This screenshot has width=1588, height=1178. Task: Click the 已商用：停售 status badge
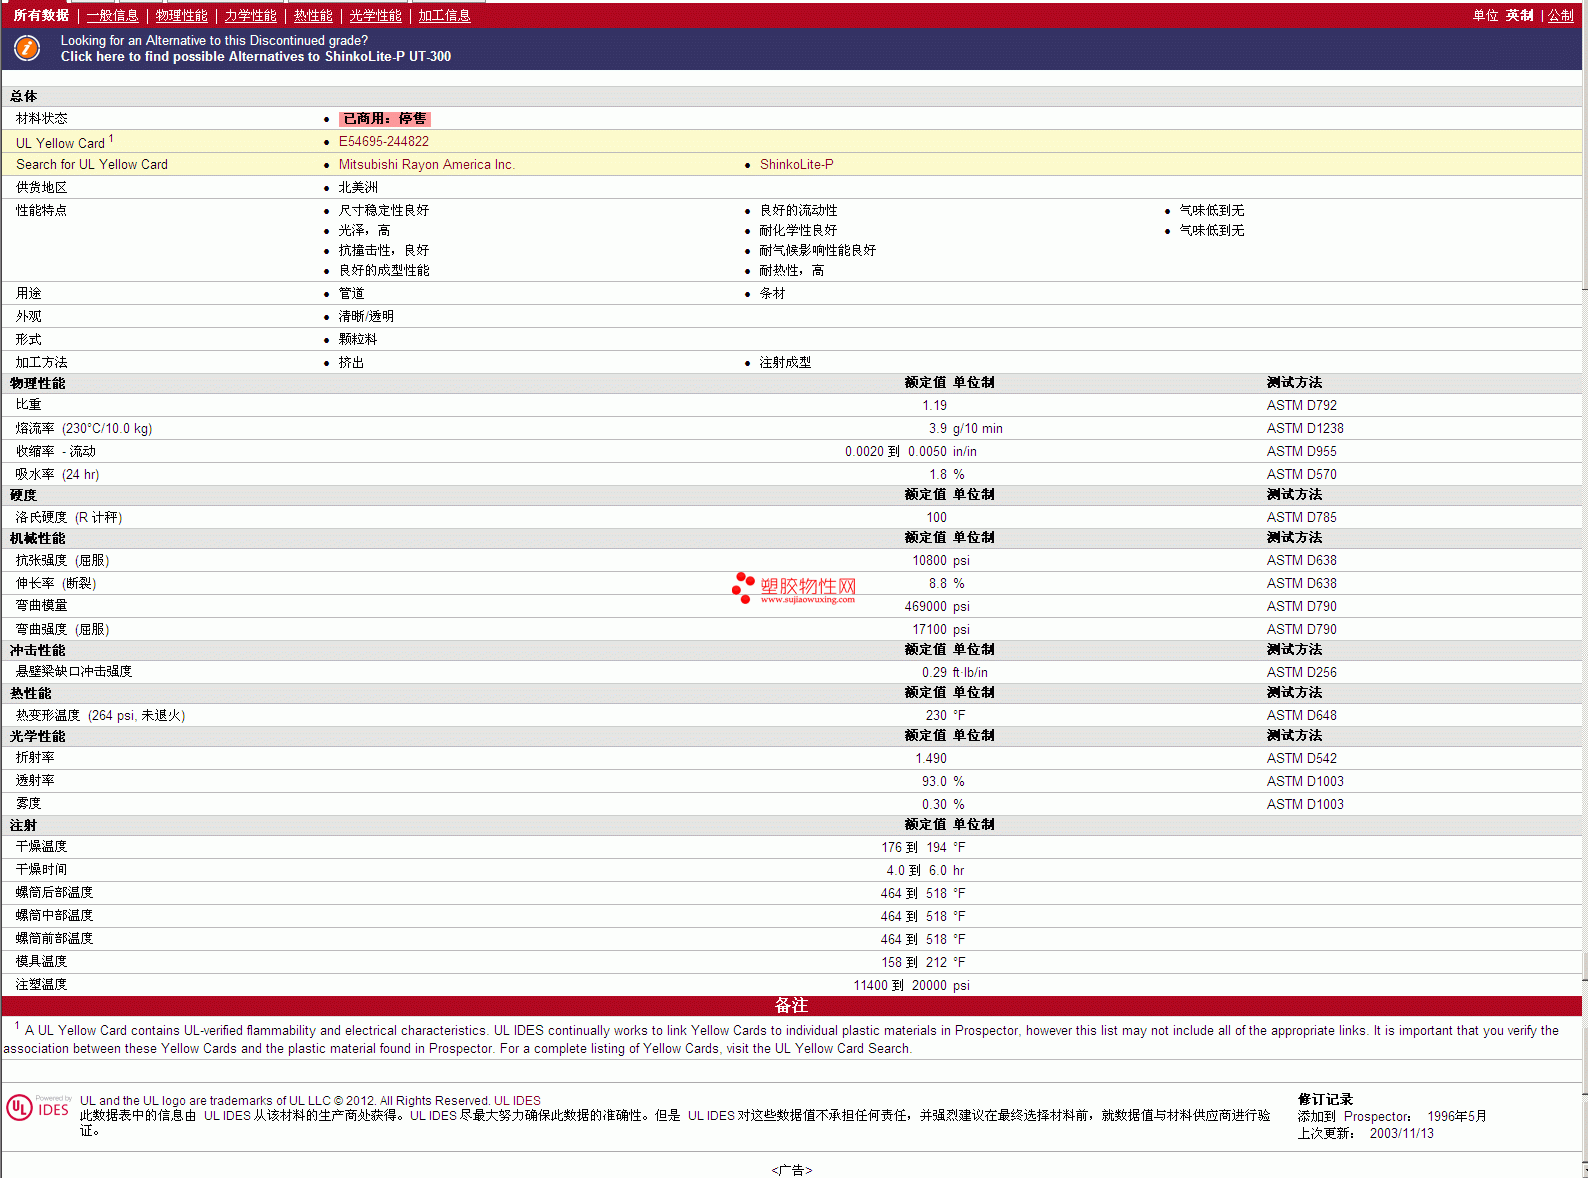pos(384,119)
